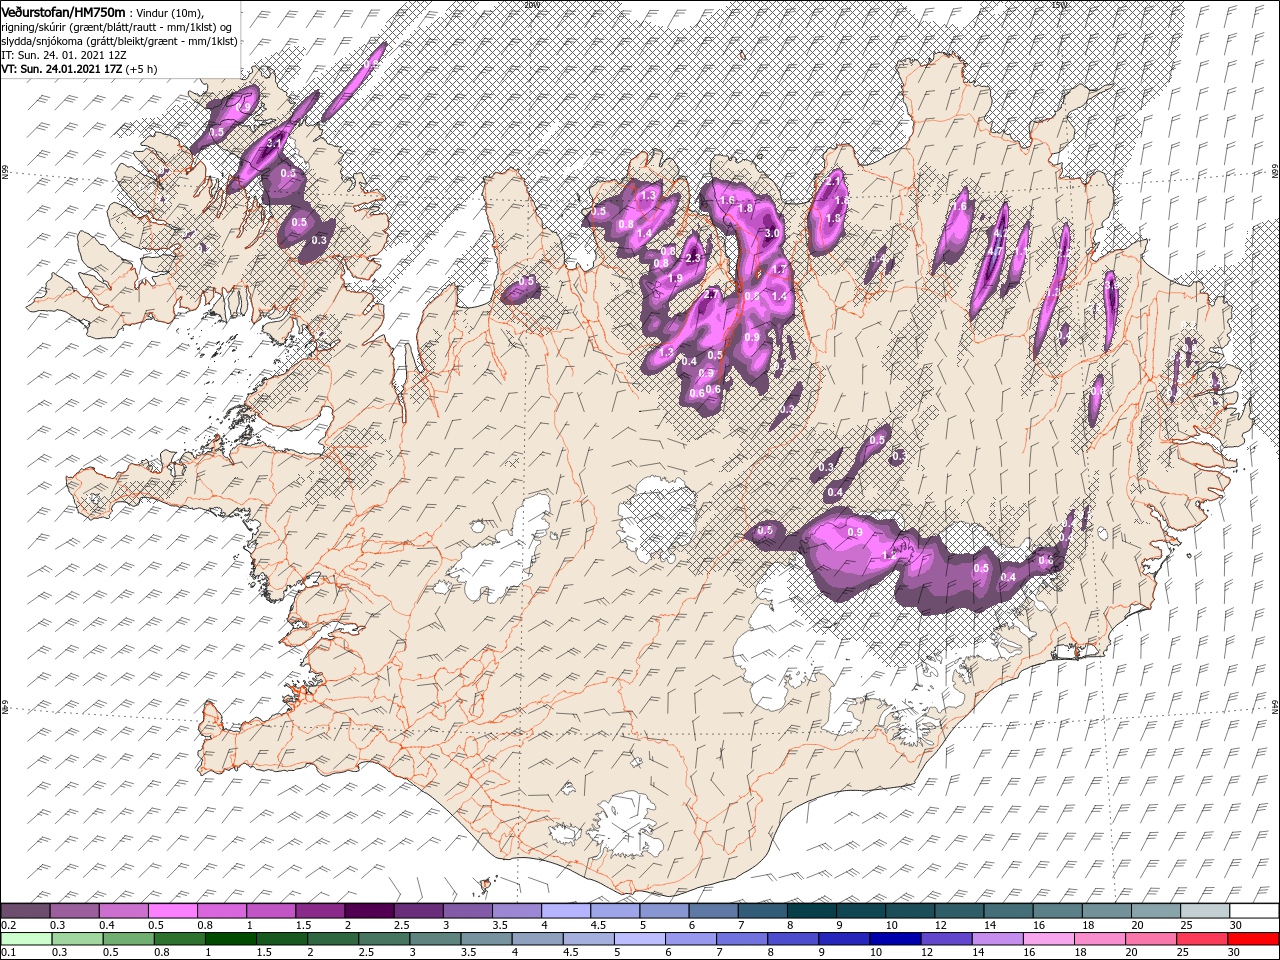Click the 2.5 label under the snow scale
This screenshot has width=1280, height=960.
[x=402, y=925]
